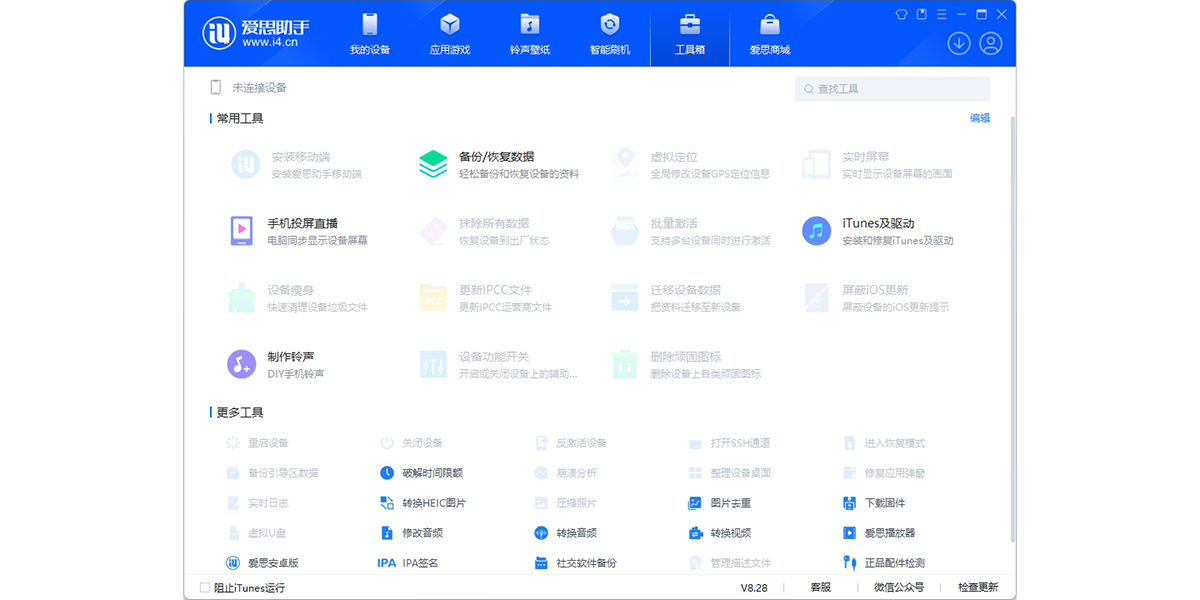Viewport: 1200px width, 600px height.
Task: Go to the 铃声壁纸 tab
Action: point(530,34)
